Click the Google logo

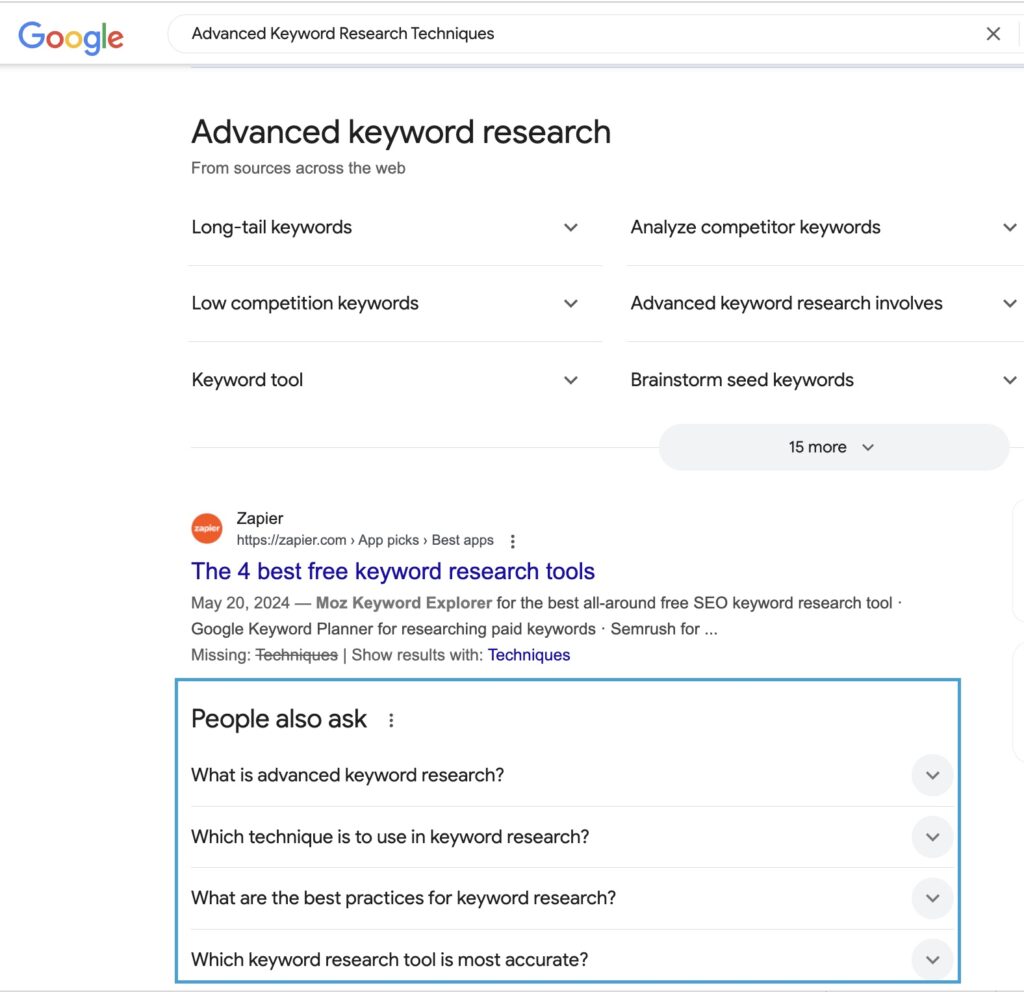(x=70, y=38)
